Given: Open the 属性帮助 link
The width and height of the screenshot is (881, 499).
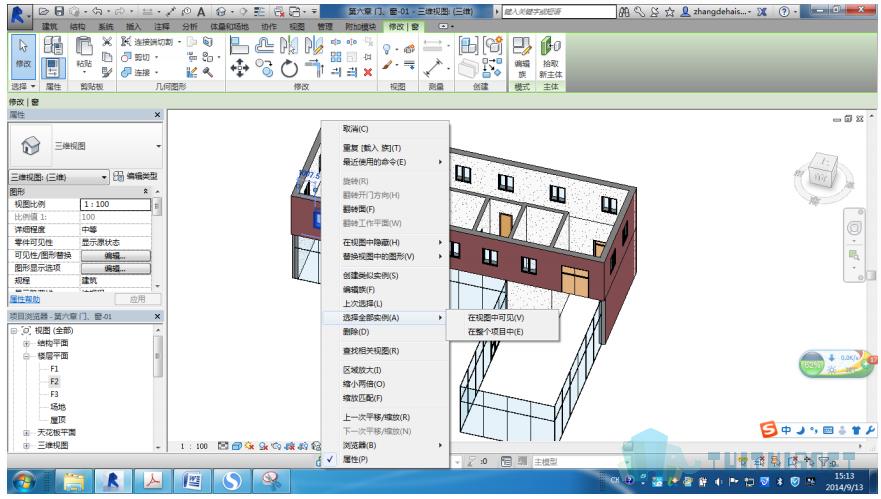Looking at the screenshot, I should [x=25, y=299].
